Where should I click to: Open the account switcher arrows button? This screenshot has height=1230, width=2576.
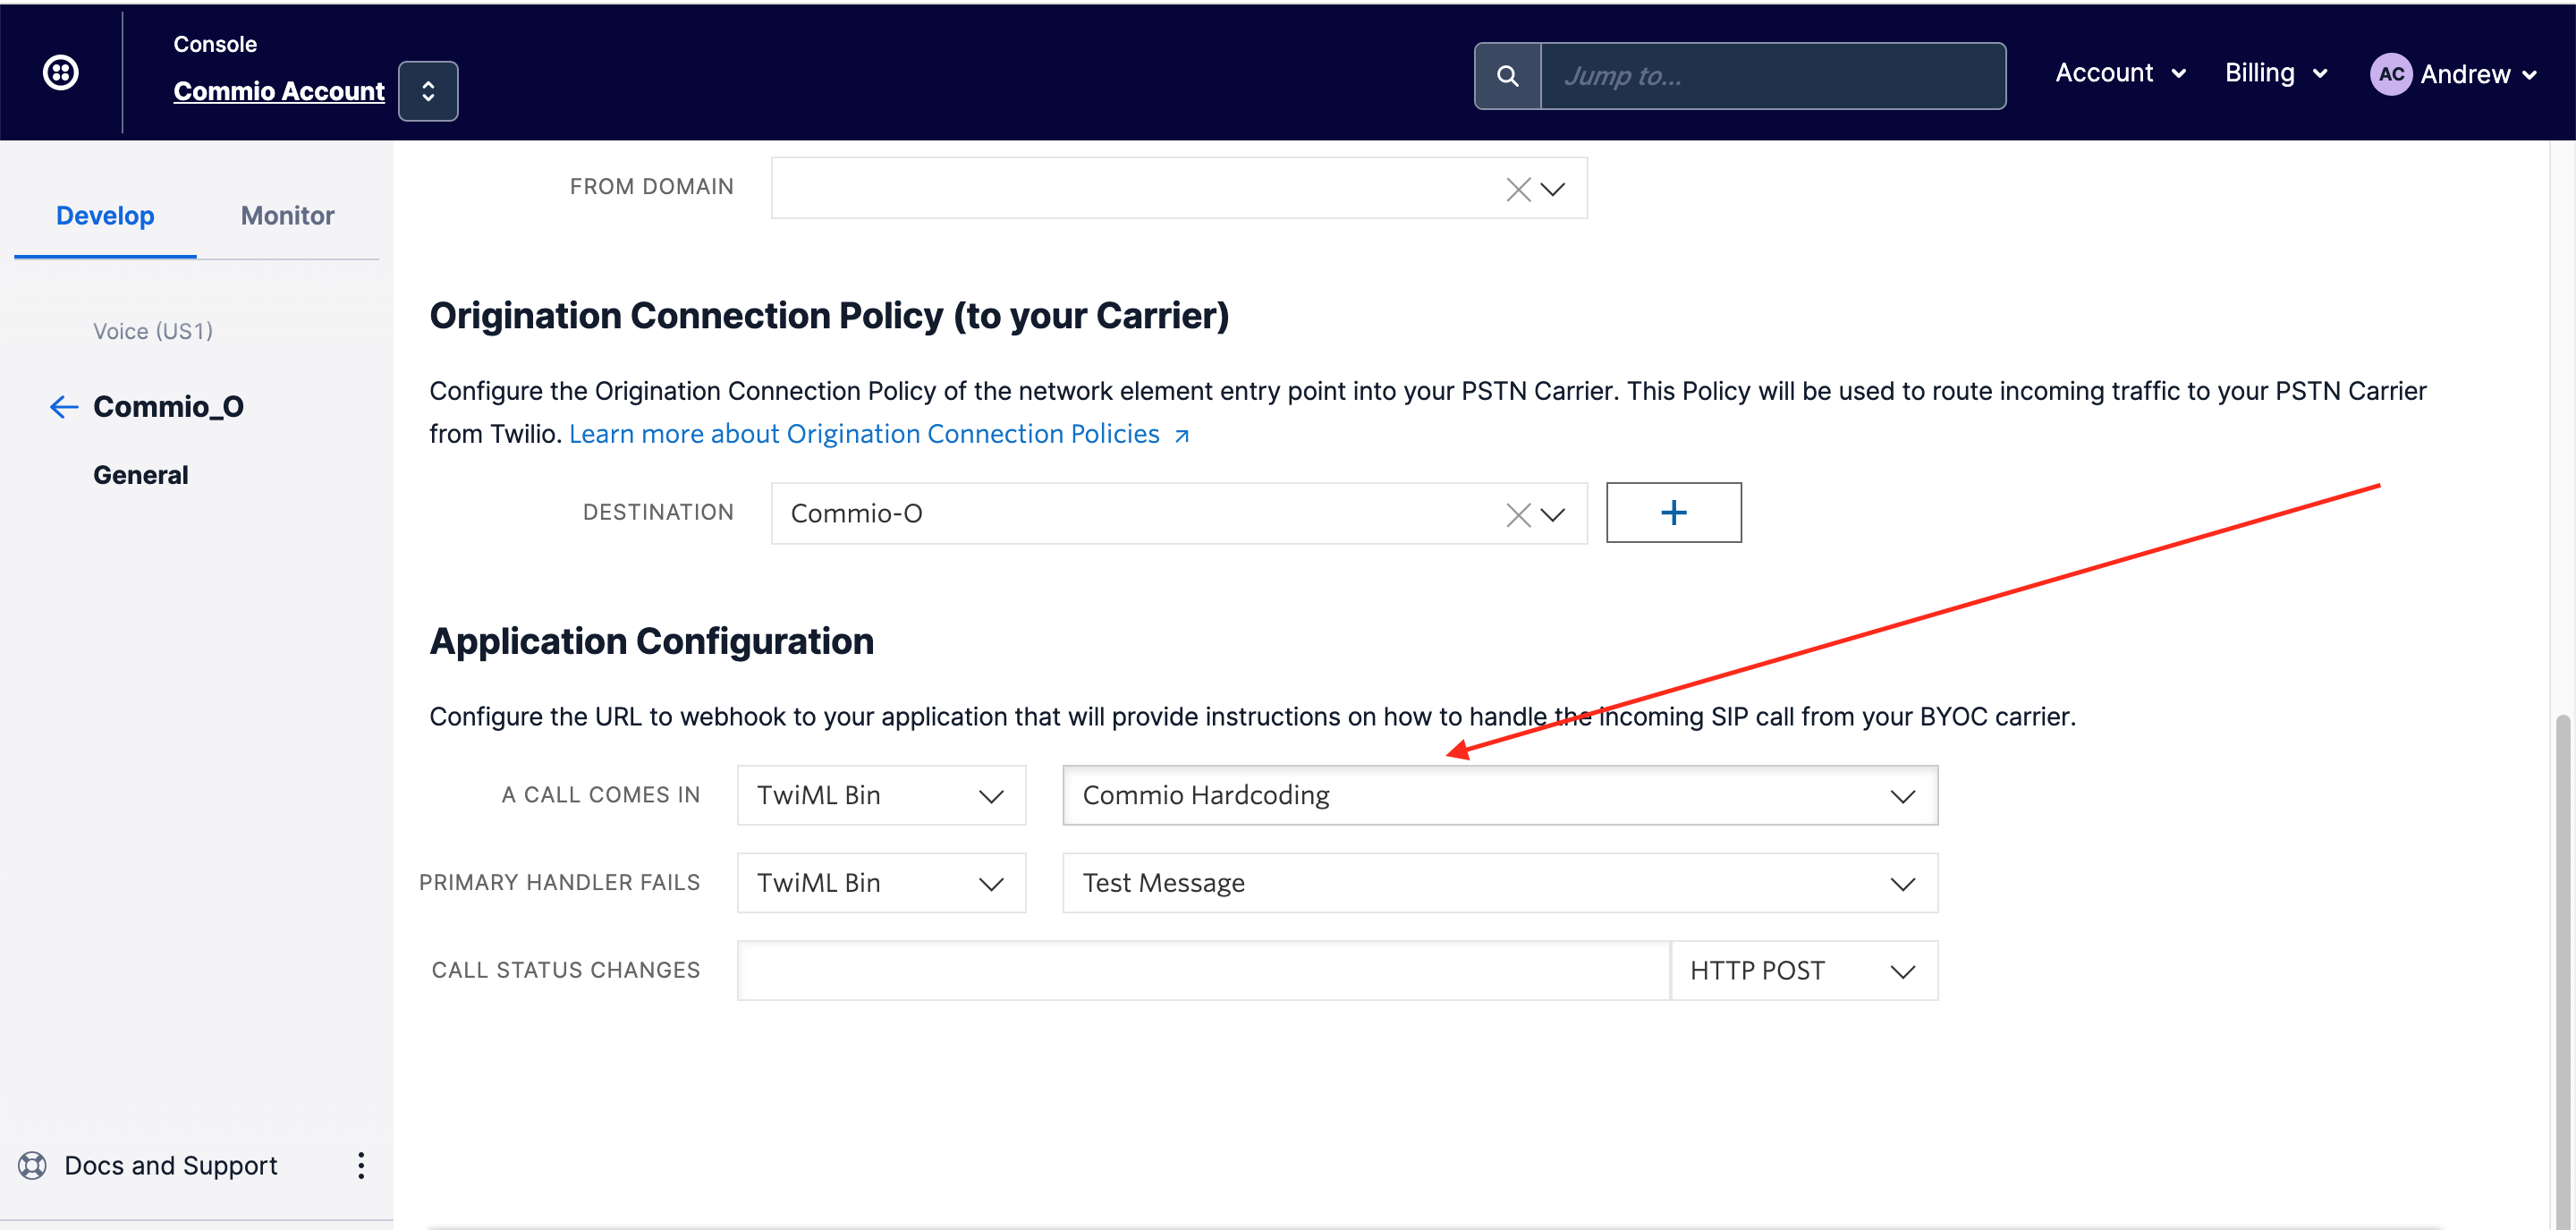point(428,91)
